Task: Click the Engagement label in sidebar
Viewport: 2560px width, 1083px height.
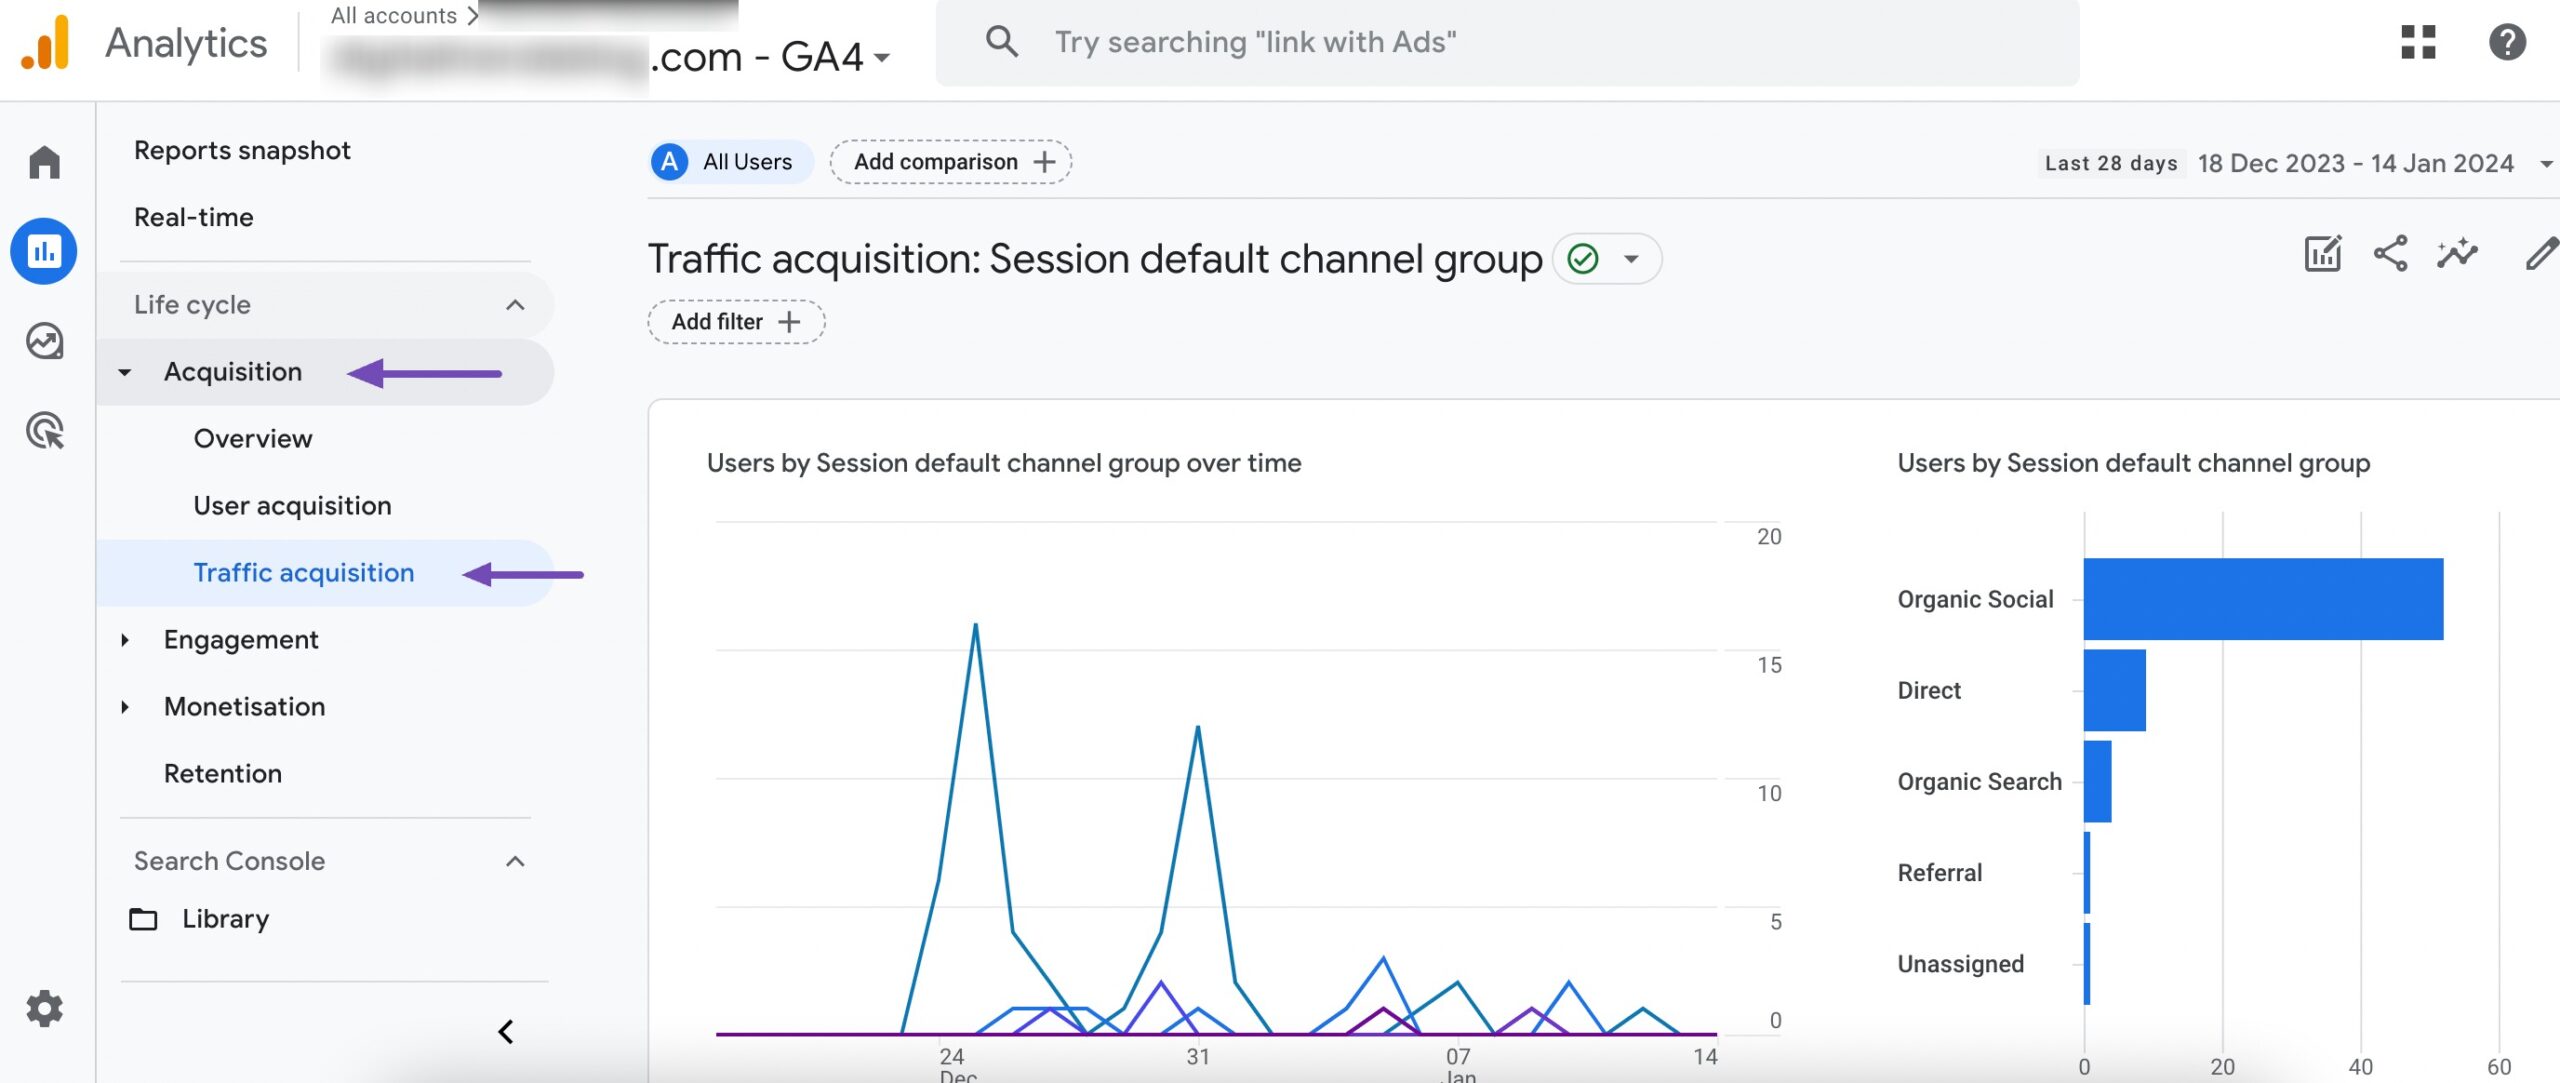Action: (x=241, y=640)
